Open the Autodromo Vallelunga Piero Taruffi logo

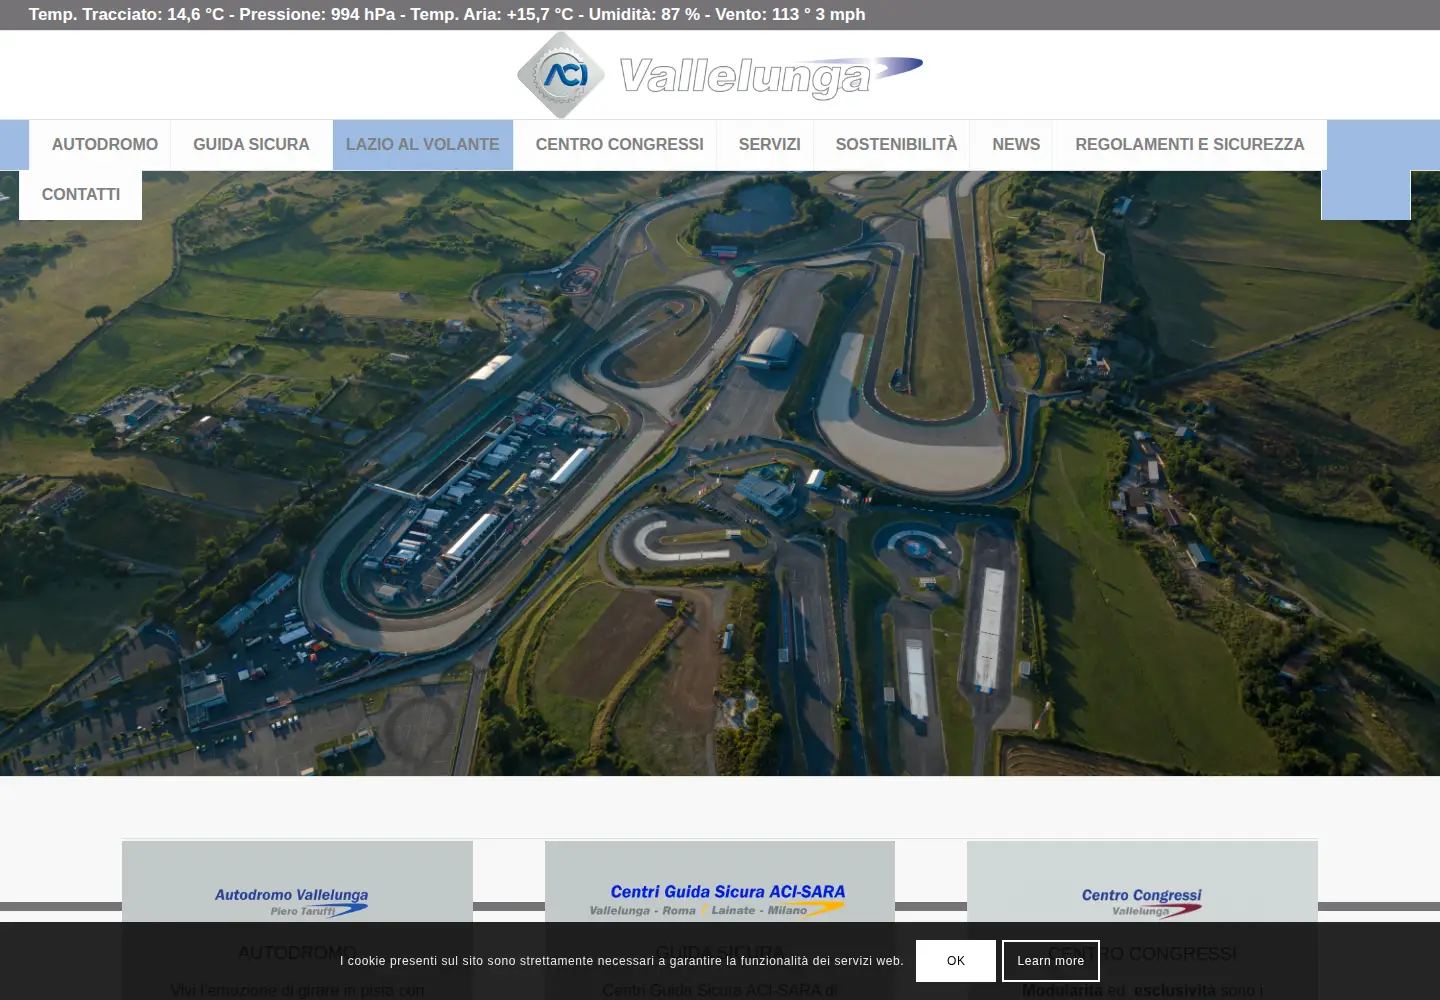tap(292, 902)
